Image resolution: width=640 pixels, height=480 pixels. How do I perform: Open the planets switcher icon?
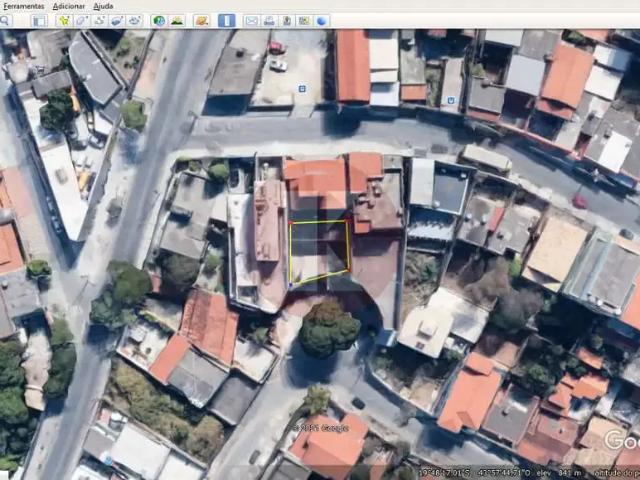[202, 21]
